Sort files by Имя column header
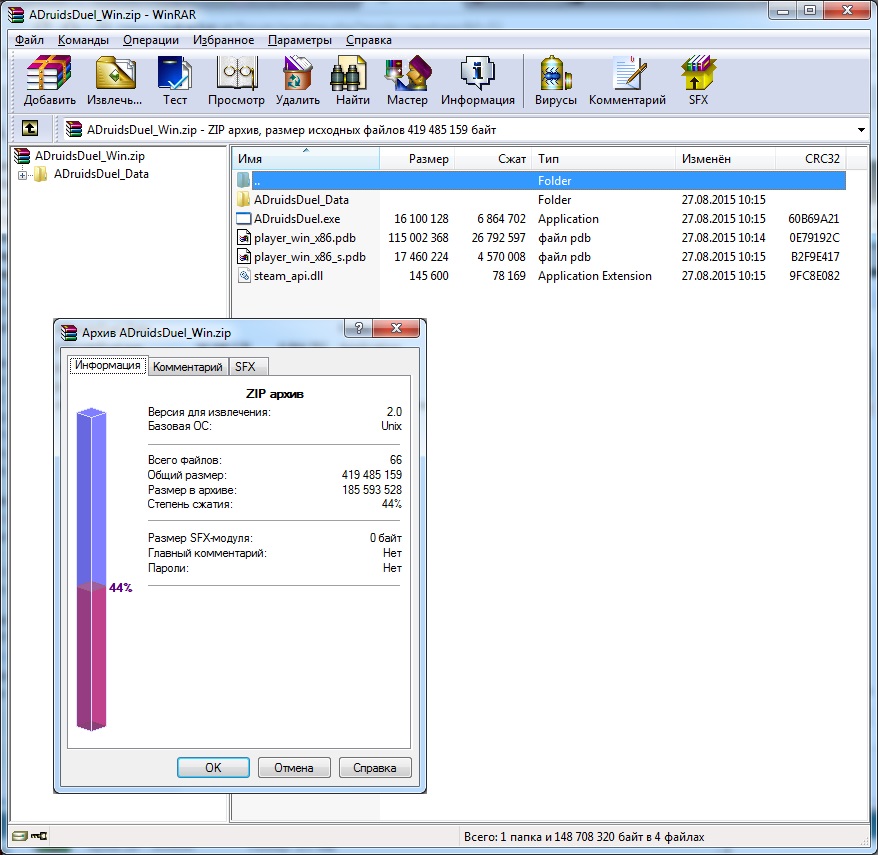 pos(306,158)
